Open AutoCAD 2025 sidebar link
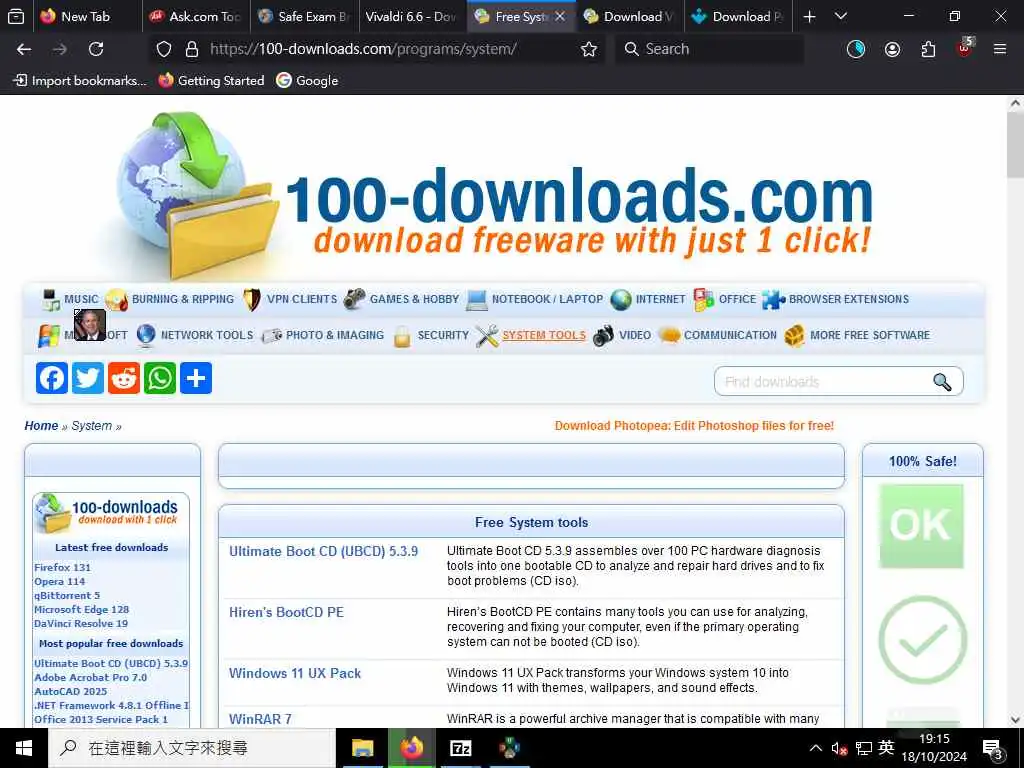1024x768 pixels. [x=71, y=692]
